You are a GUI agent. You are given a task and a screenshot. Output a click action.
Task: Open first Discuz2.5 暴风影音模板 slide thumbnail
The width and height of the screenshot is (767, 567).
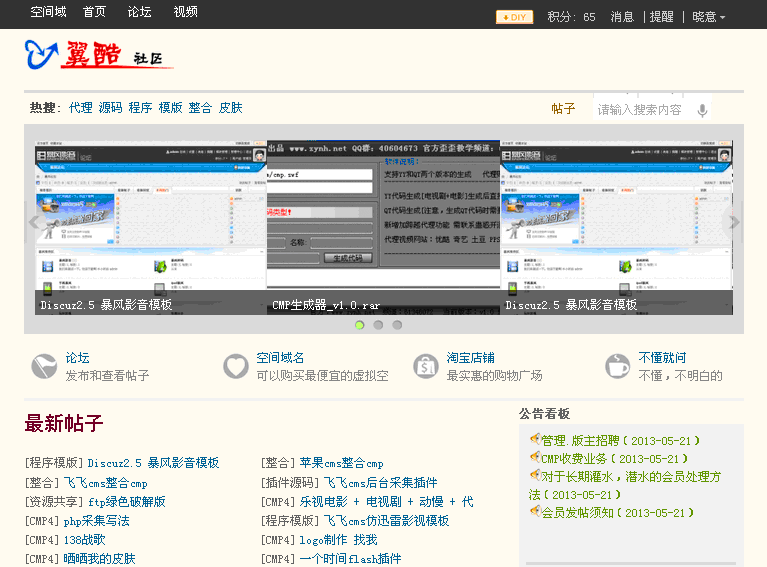coord(151,227)
